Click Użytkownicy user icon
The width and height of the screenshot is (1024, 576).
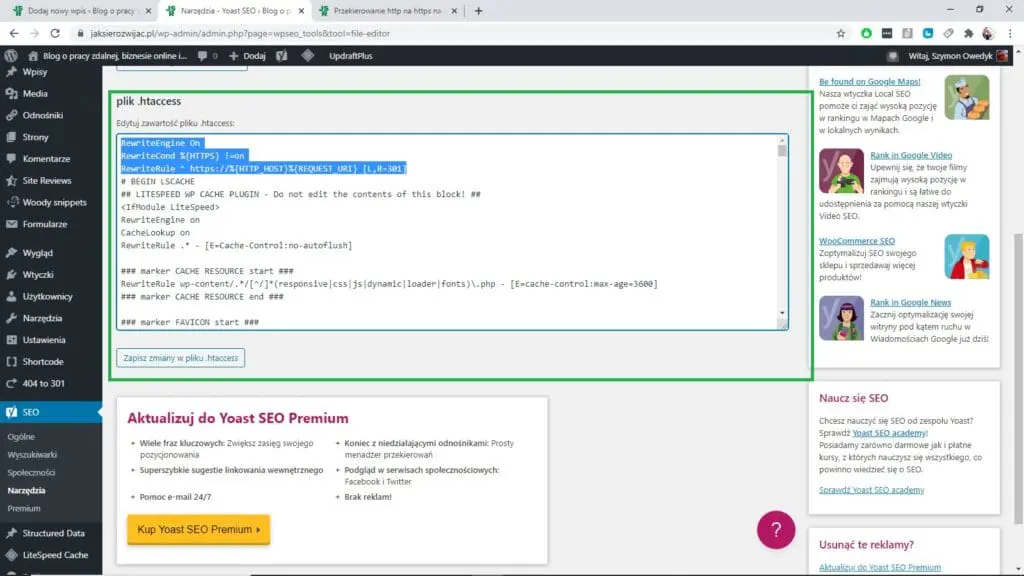coord(11,296)
